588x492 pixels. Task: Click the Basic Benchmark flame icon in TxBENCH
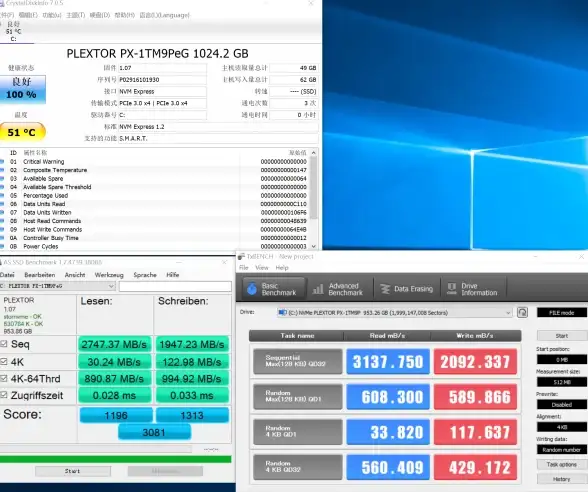[x=252, y=289]
